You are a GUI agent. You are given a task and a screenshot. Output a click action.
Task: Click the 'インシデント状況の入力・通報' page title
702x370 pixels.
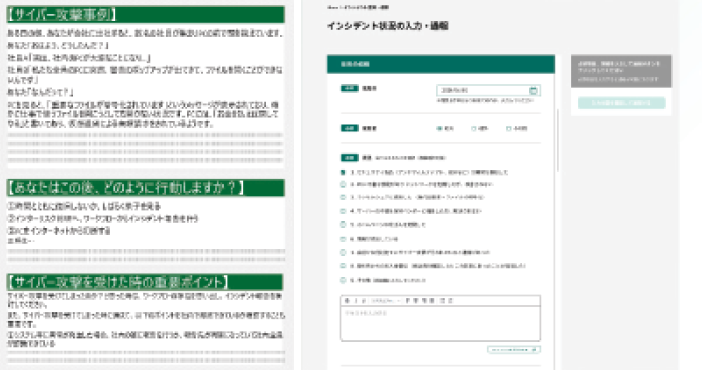tap(387, 26)
